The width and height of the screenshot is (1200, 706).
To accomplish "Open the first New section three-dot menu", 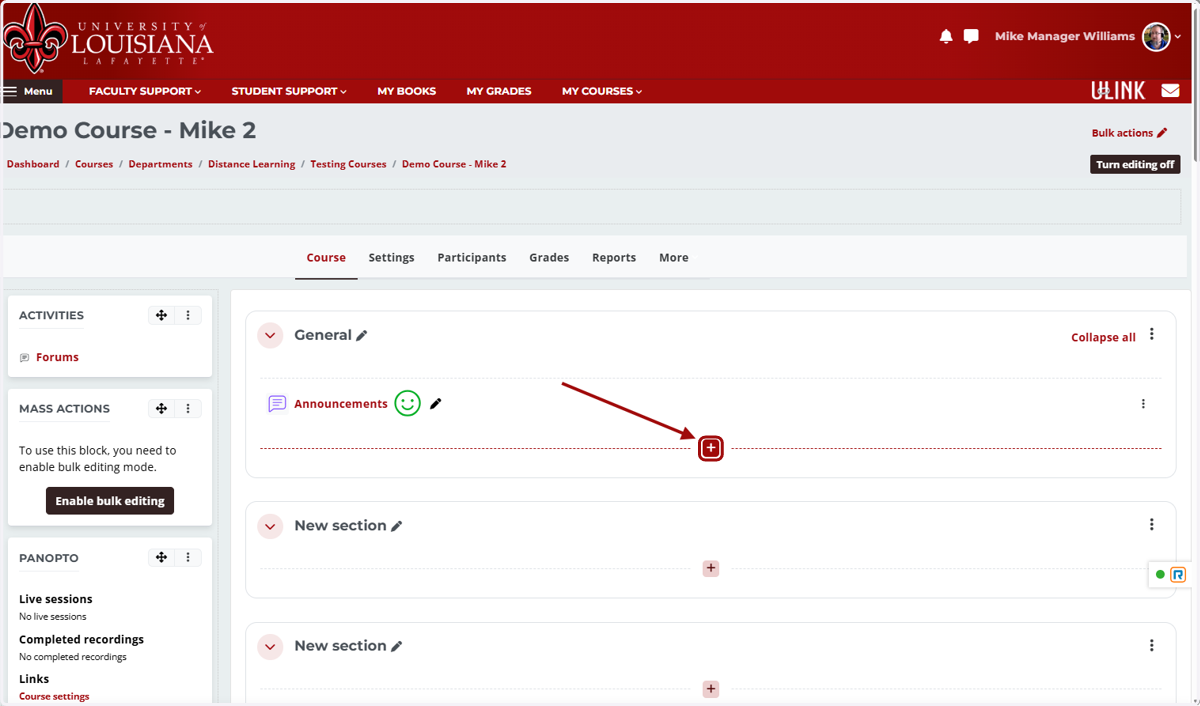I will coord(1152,524).
